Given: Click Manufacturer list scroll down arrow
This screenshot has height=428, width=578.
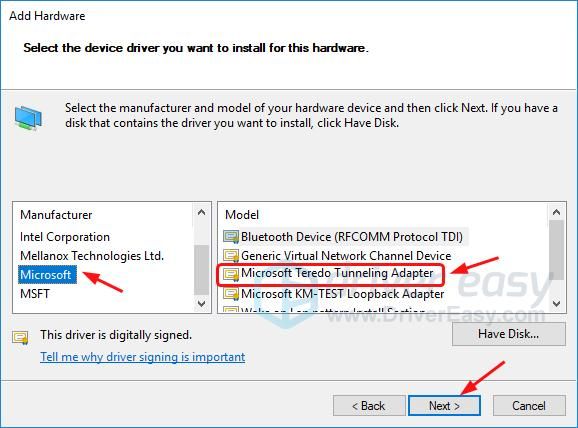Looking at the screenshot, I should pyautogui.click(x=201, y=303).
